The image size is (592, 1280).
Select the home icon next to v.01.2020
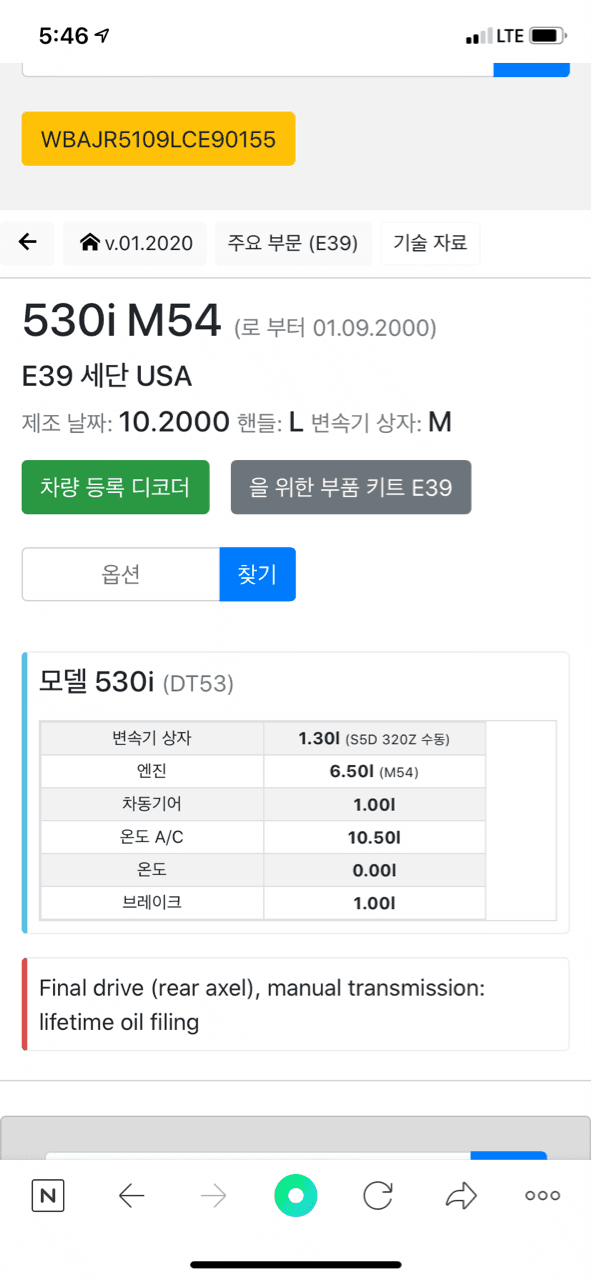(88, 243)
